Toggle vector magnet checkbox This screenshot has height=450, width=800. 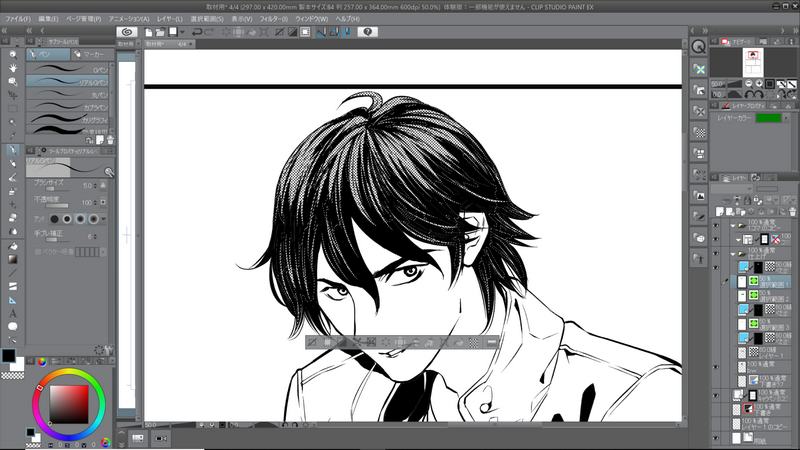[x=38, y=252]
